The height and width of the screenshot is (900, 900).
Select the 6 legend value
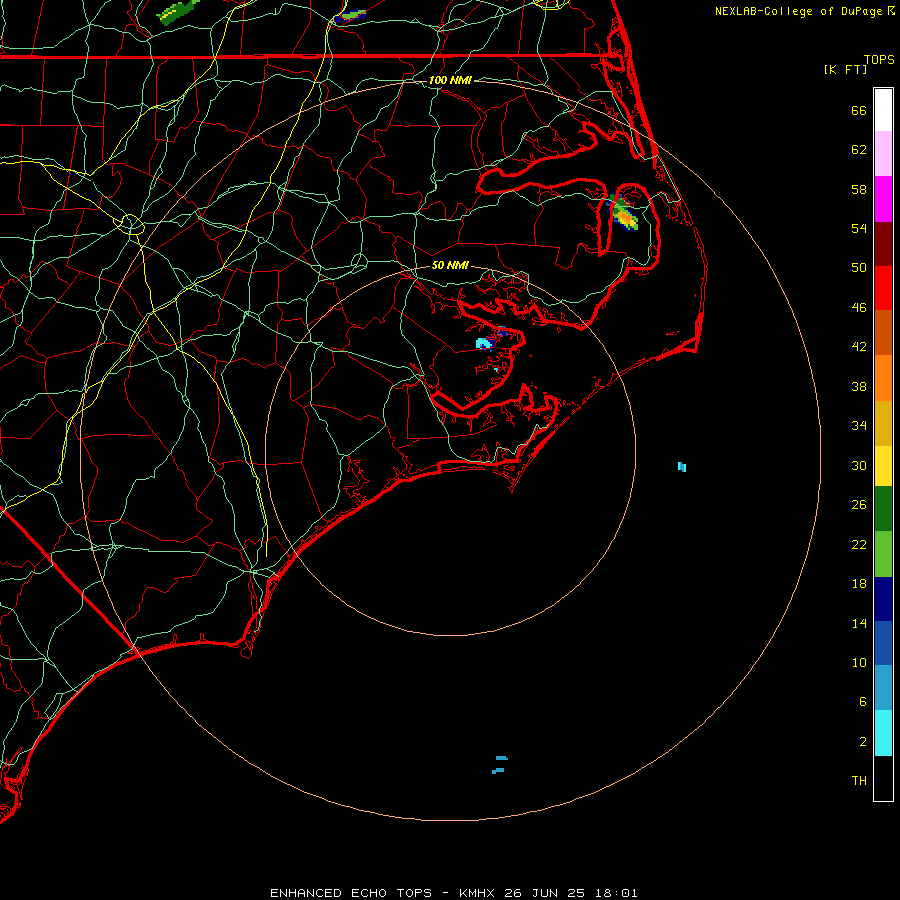pos(862,702)
